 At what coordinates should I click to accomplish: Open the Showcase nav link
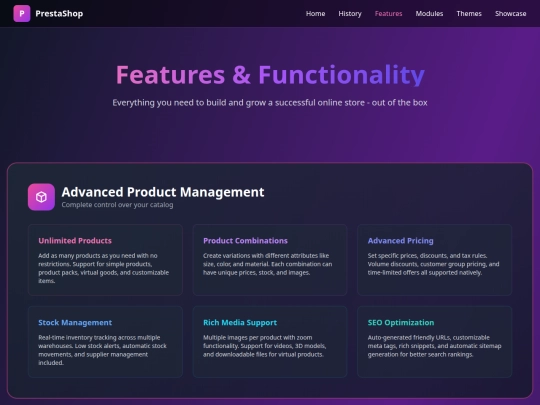tap(510, 13)
